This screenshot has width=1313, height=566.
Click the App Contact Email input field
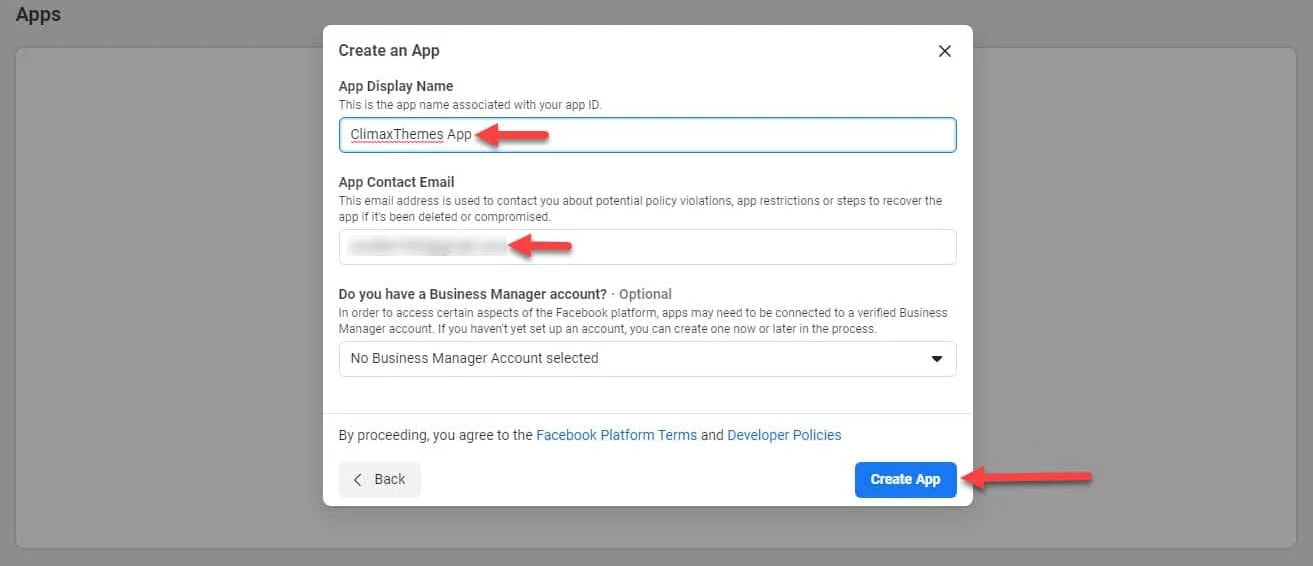coord(647,247)
